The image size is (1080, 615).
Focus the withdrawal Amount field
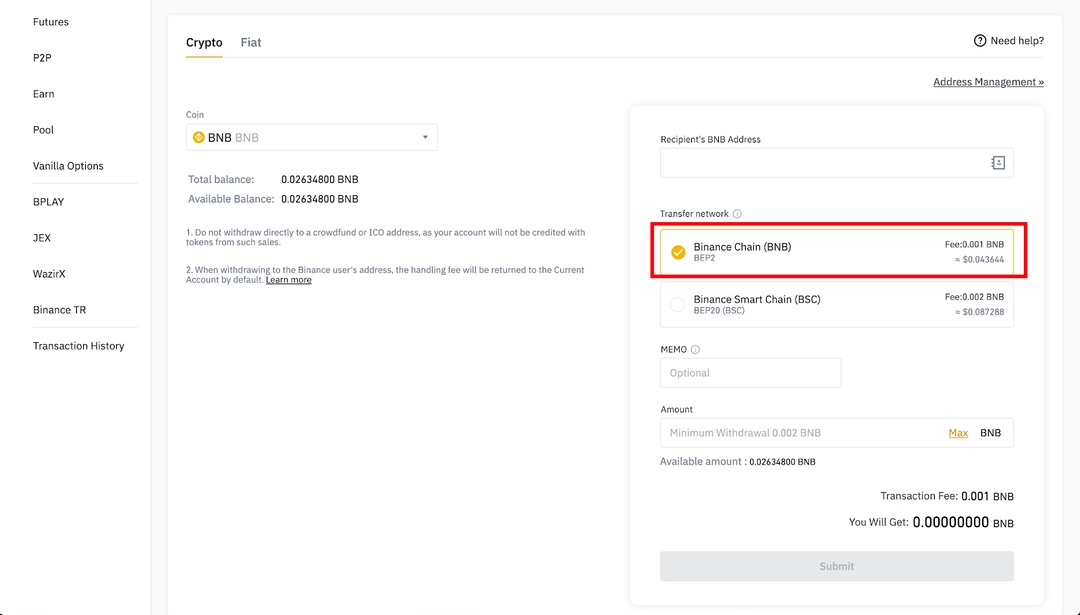coord(836,432)
